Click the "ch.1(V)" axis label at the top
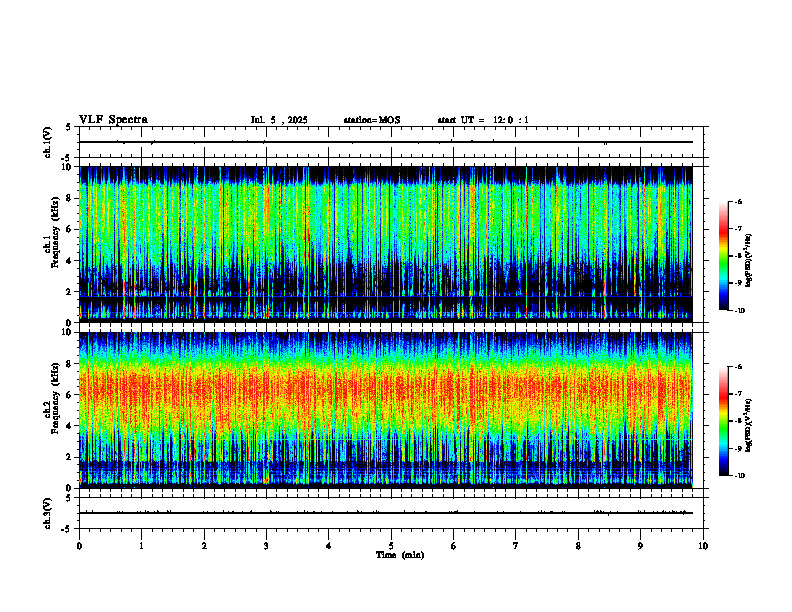792x612 pixels. (x=48, y=142)
